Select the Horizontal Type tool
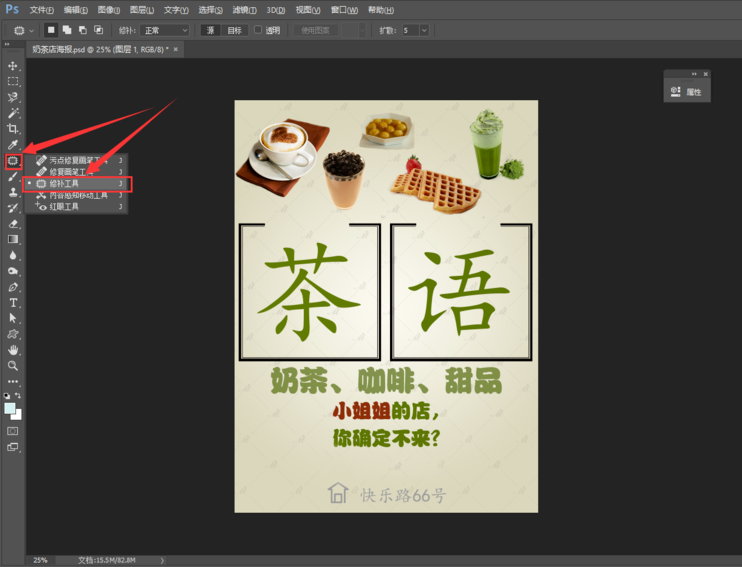The image size is (742, 567). click(13, 302)
